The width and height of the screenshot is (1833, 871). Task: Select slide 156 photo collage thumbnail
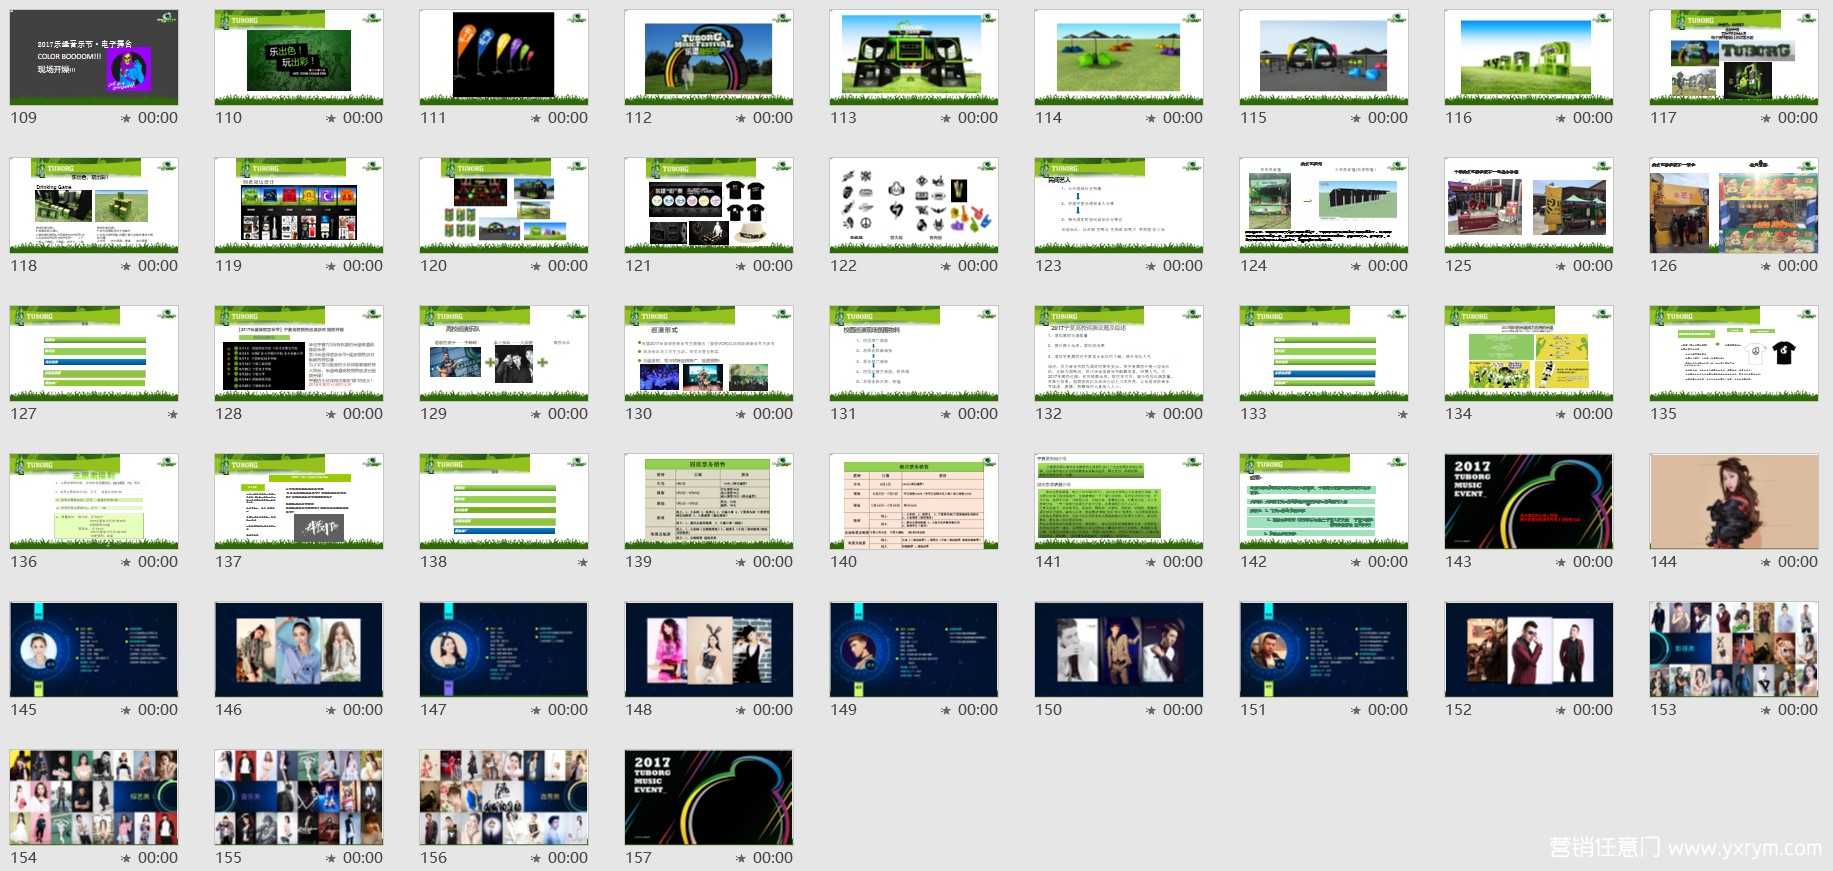point(504,797)
